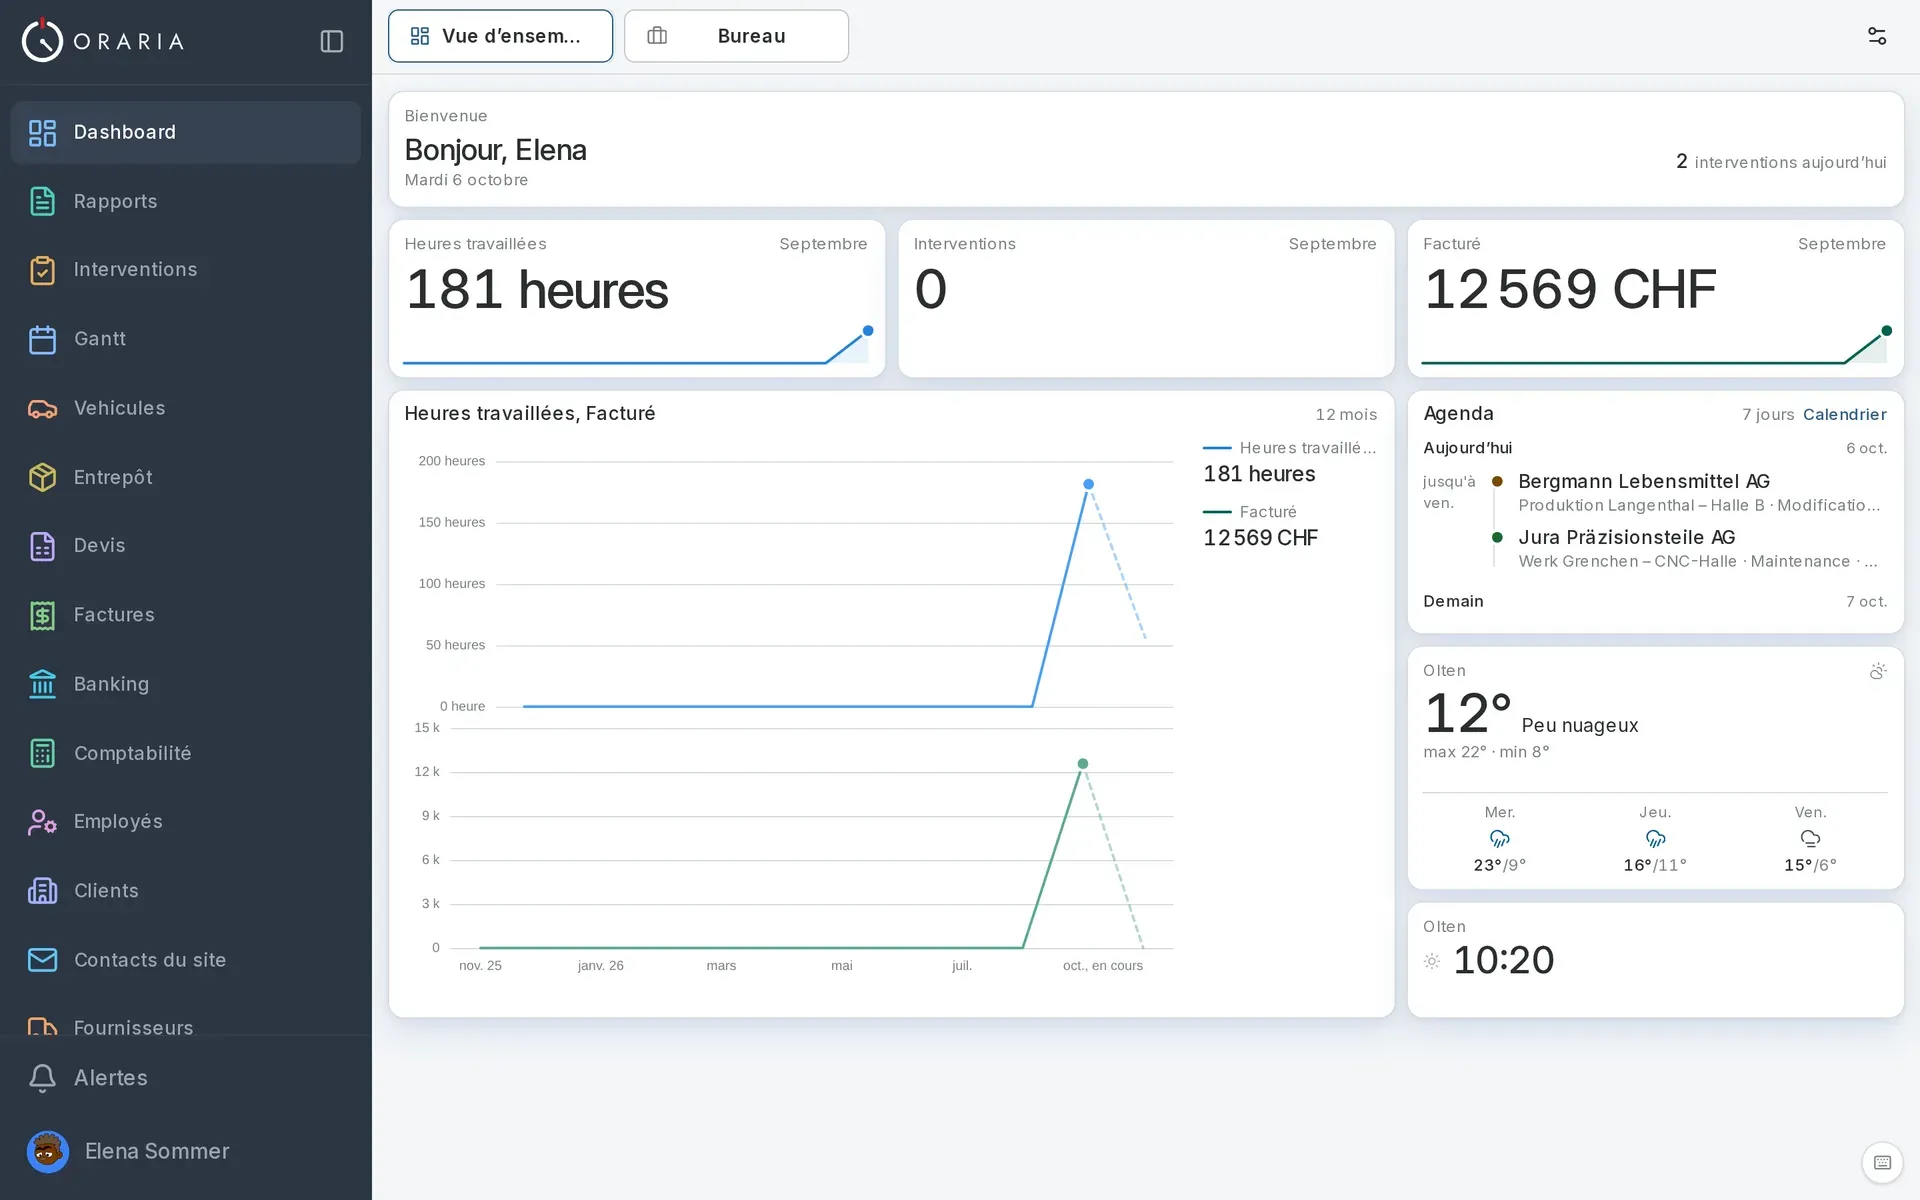Image resolution: width=1920 pixels, height=1200 pixels.
Task: Select the Mer. forecast 23°/9°
Action: (1499, 839)
